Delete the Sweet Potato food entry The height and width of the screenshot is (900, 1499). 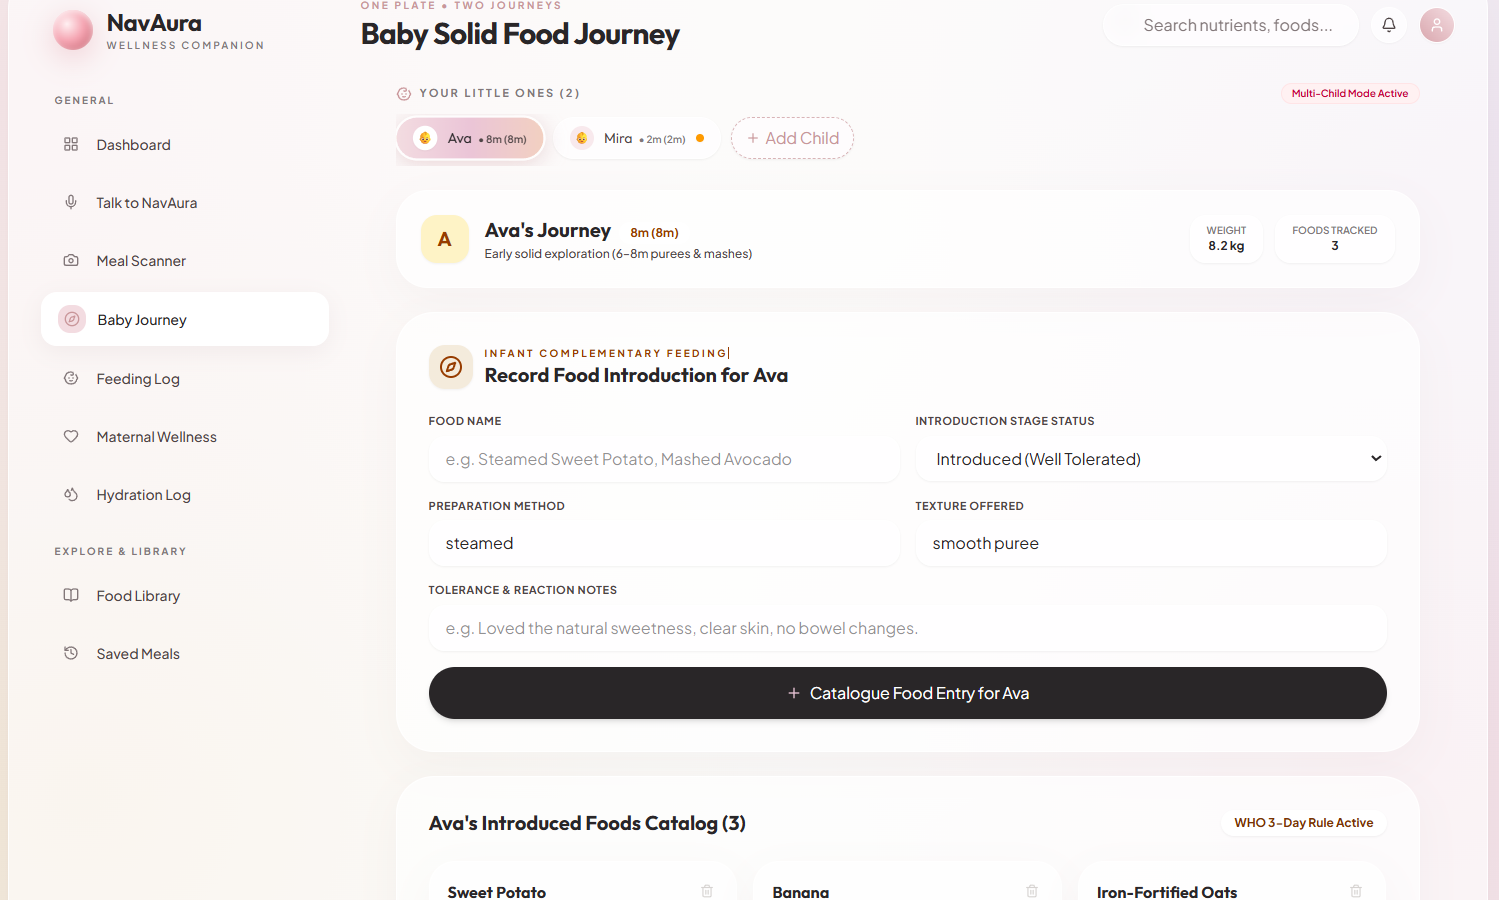coord(707,891)
